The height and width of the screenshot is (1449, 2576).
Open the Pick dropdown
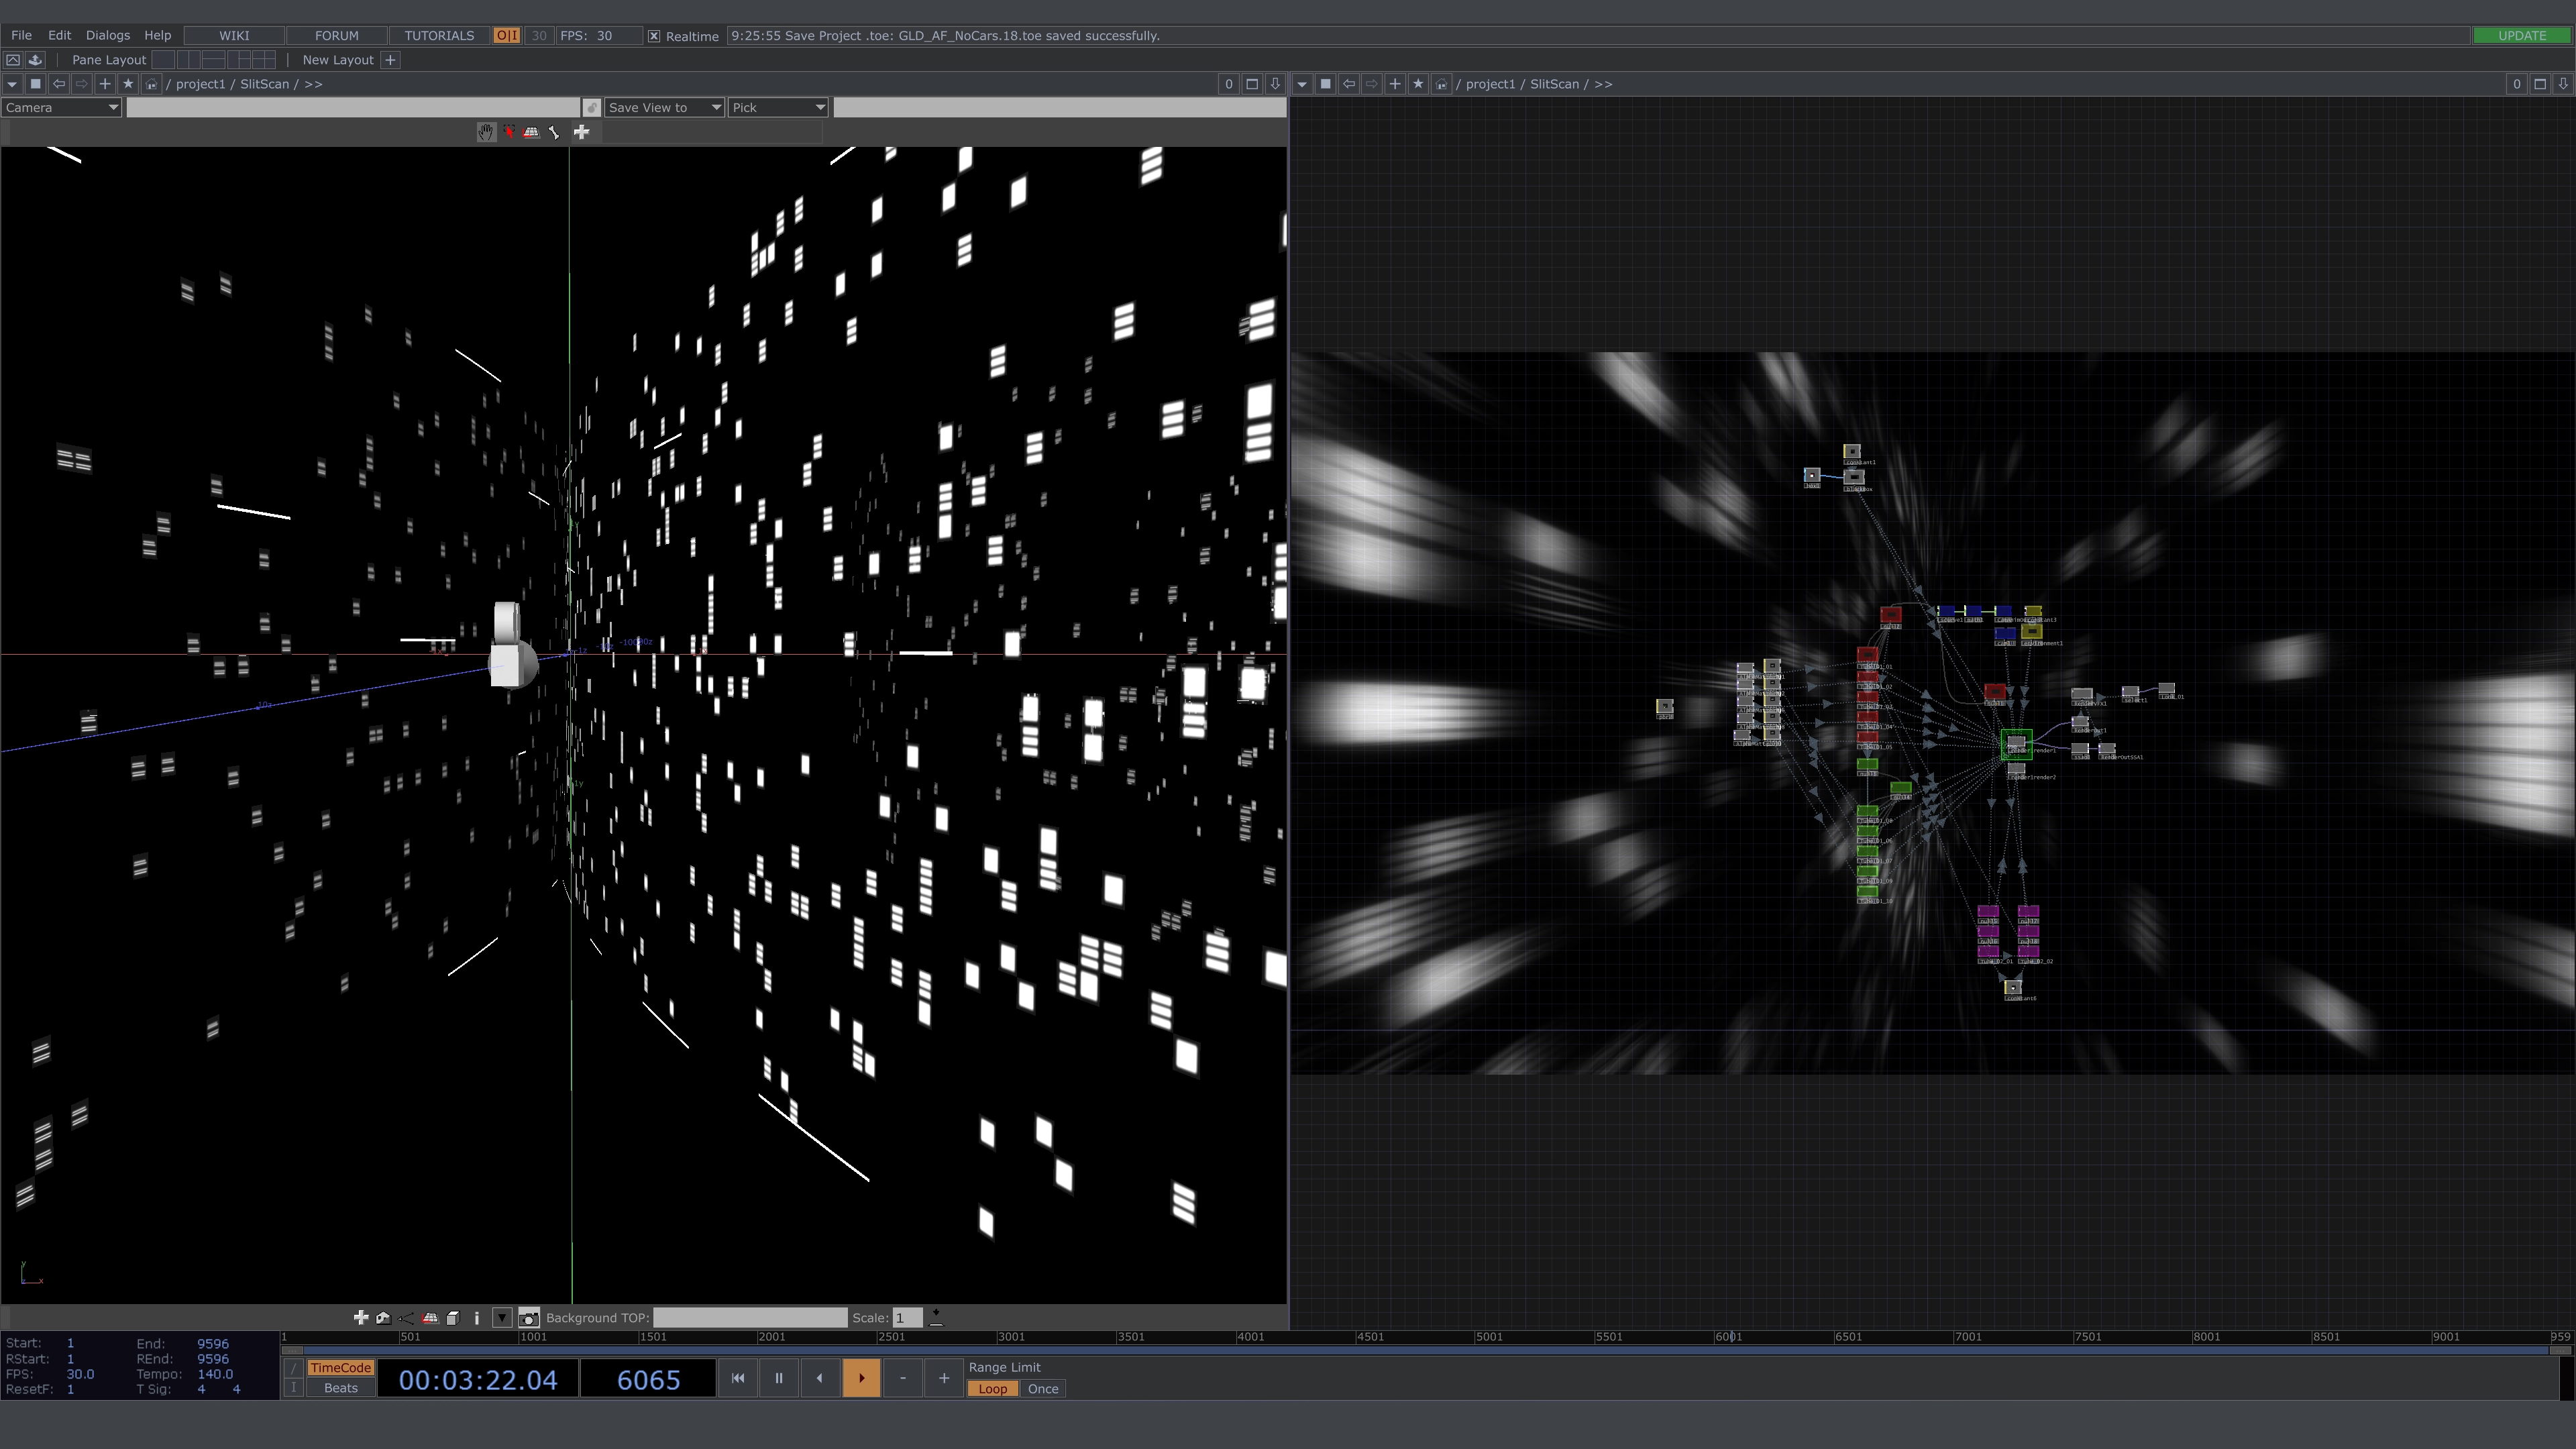pyautogui.click(x=778, y=107)
